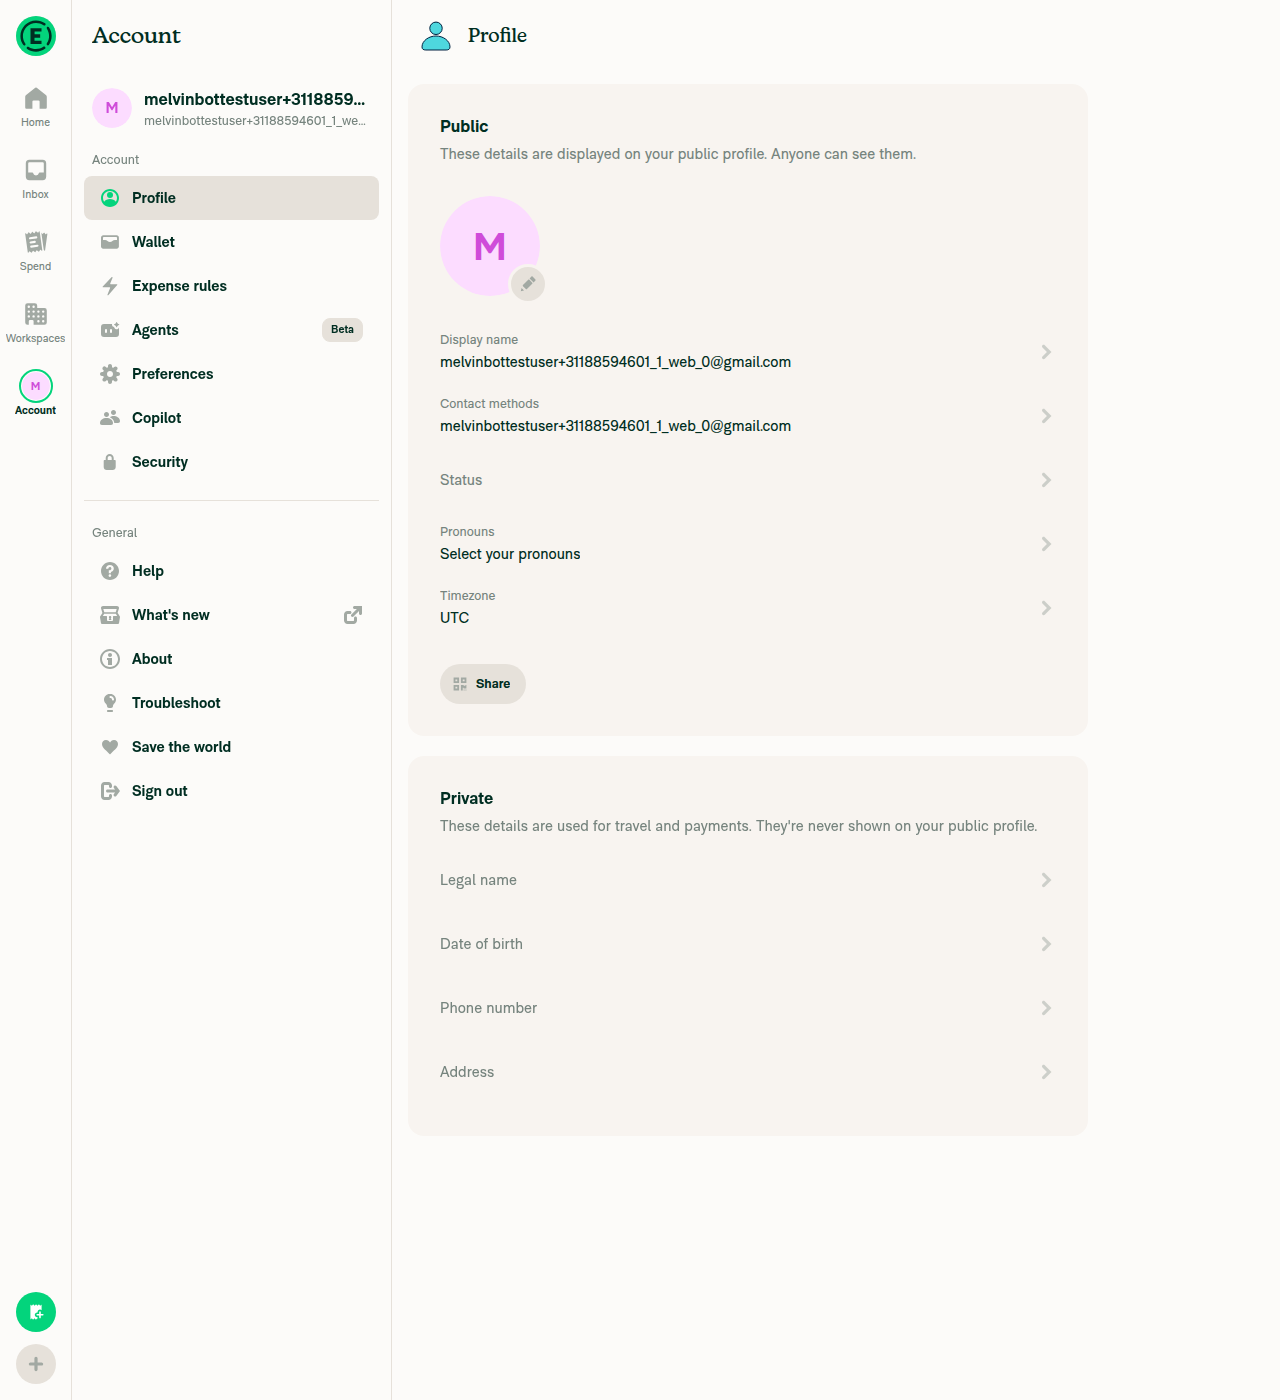Go to Home in the sidebar
Viewport: 1280px width, 1400px height.
coord(36,107)
